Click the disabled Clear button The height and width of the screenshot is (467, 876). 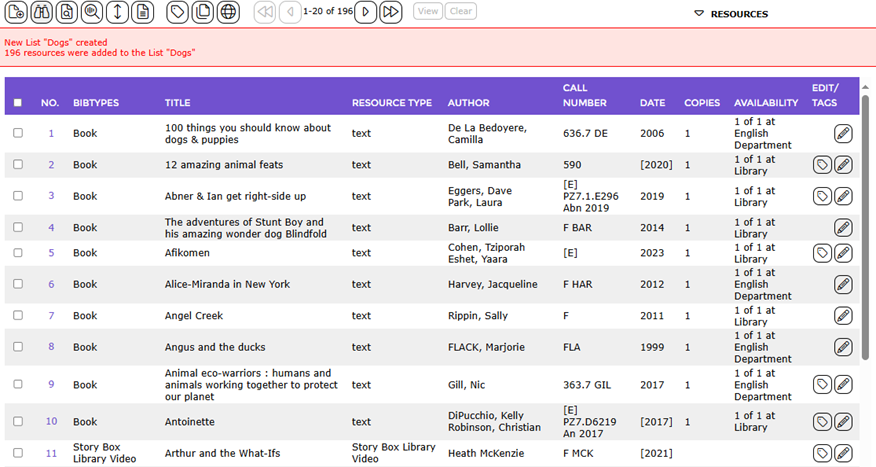tap(461, 11)
